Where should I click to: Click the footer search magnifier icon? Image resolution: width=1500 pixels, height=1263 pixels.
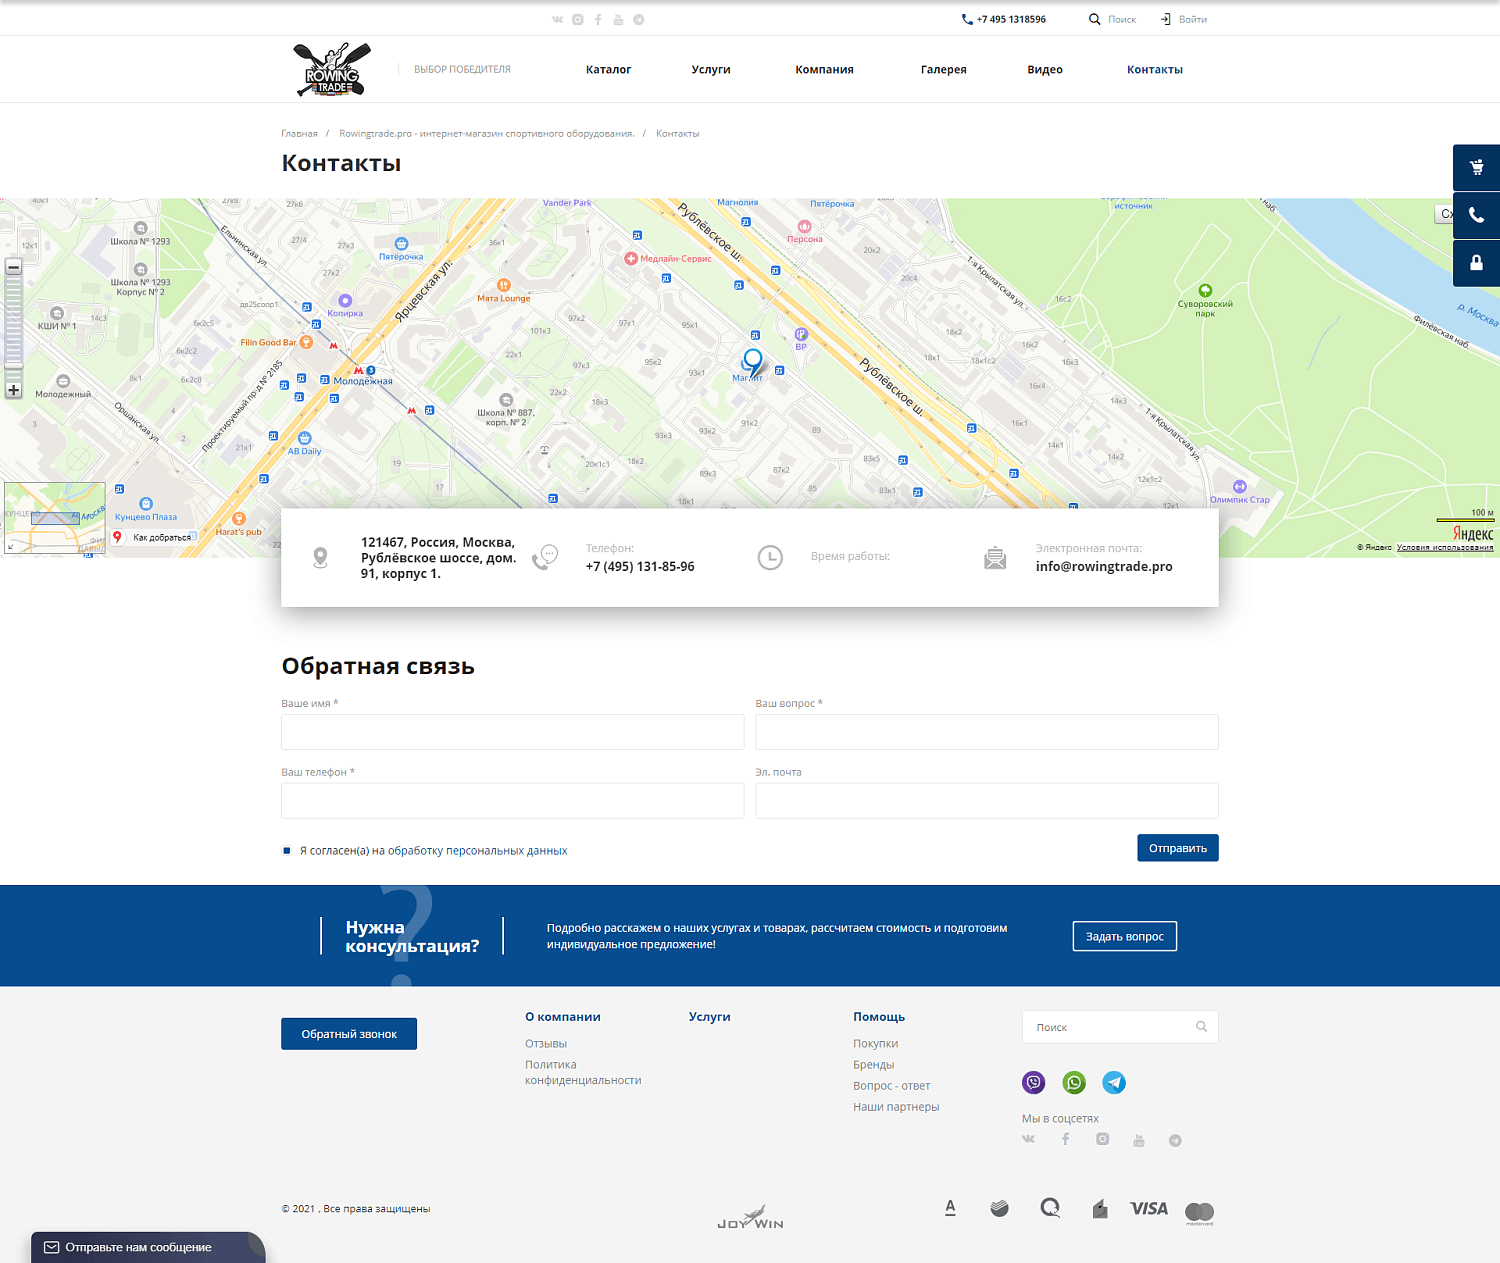click(1201, 1027)
